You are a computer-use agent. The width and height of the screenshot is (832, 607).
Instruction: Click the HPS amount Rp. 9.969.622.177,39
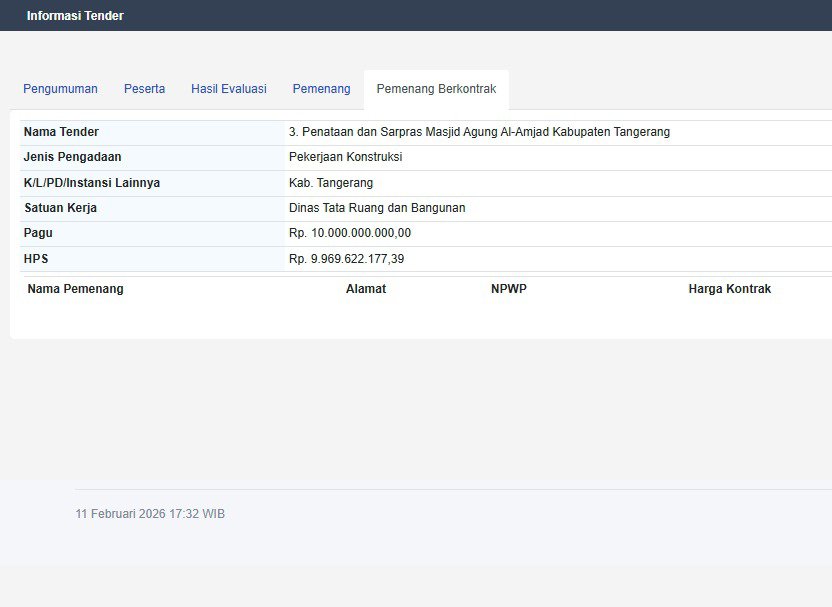coord(346,259)
